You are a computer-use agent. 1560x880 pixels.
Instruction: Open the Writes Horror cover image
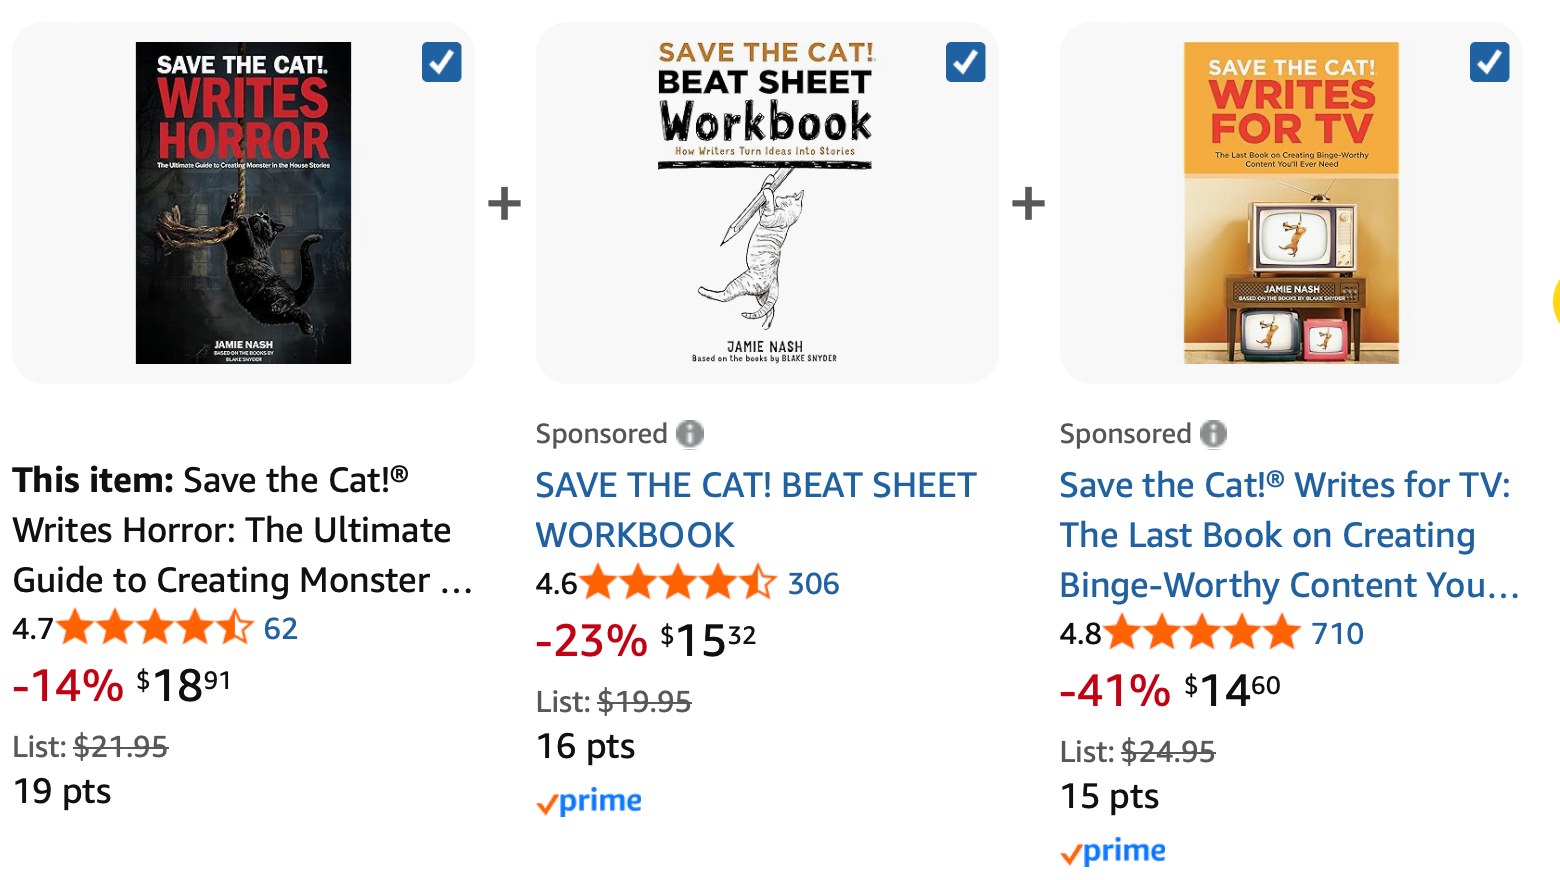point(243,203)
